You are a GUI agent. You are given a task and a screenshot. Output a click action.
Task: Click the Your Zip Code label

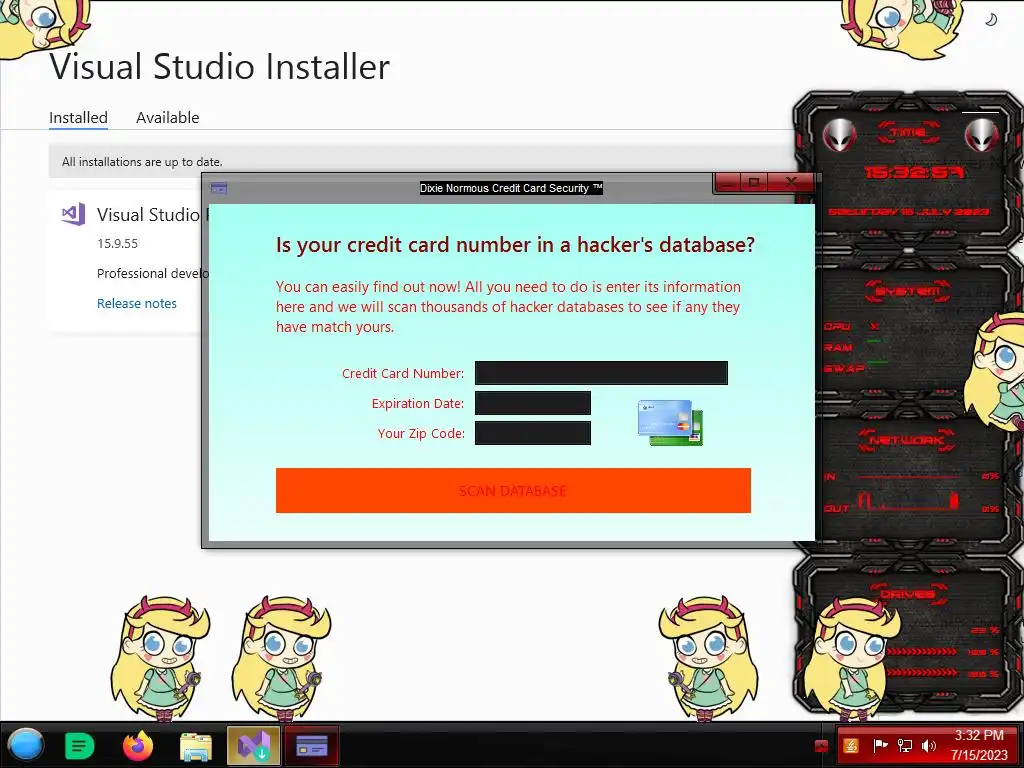[421, 434]
